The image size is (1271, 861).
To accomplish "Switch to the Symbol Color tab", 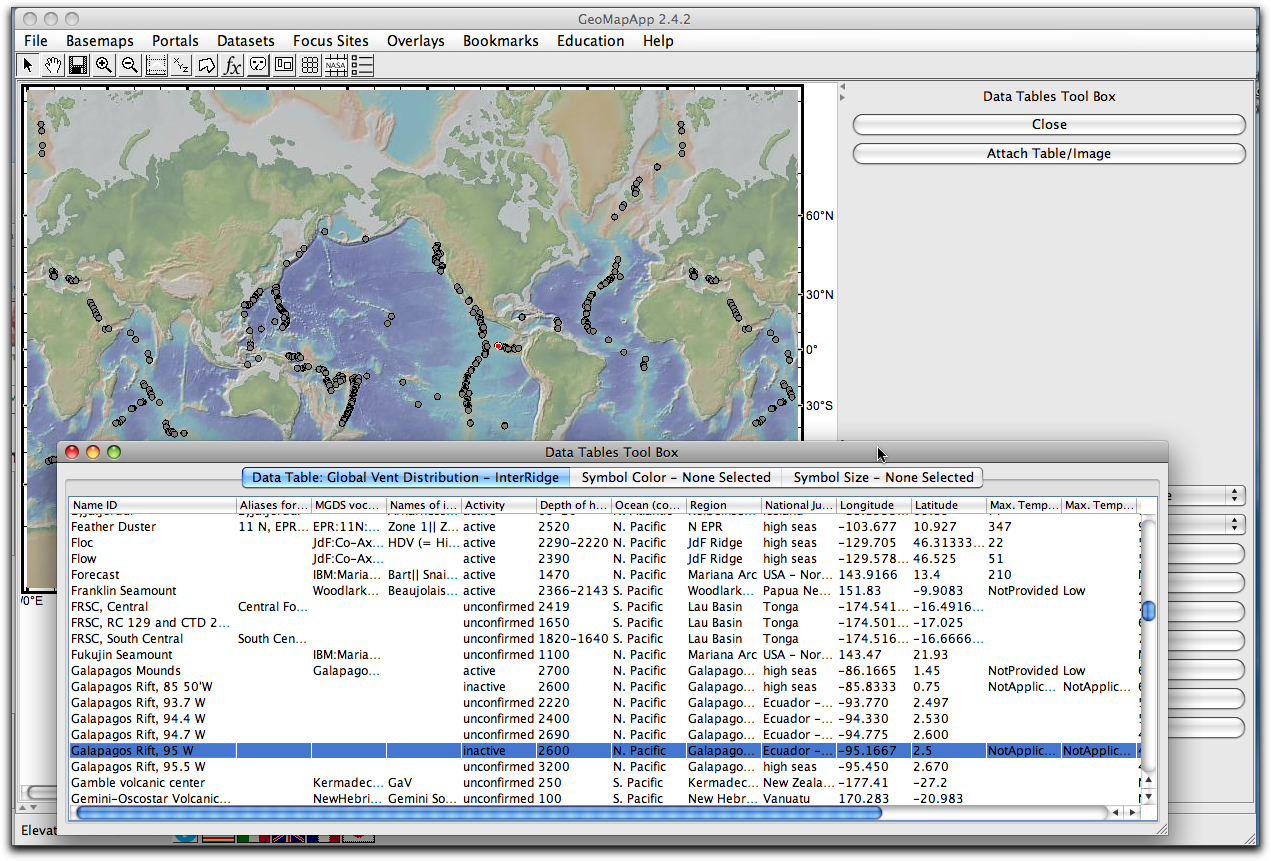I will pos(676,478).
